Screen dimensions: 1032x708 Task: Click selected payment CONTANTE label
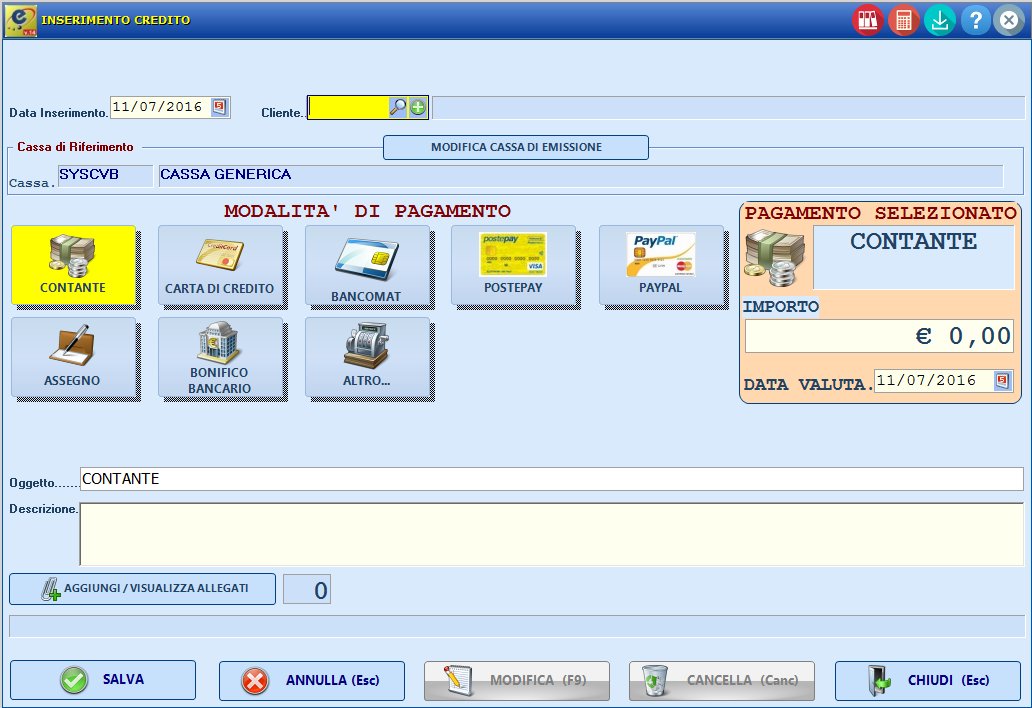pyautogui.click(x=914, y=257)
